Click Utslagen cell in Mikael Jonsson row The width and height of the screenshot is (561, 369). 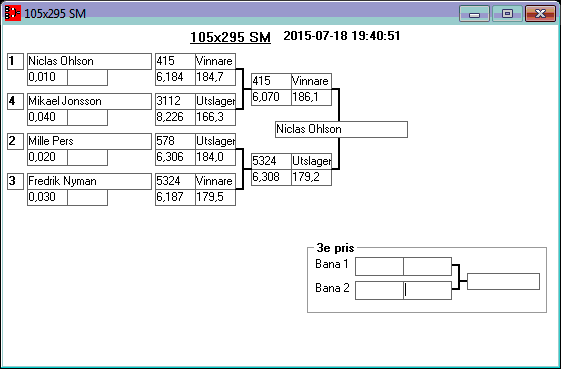[215, 102]
